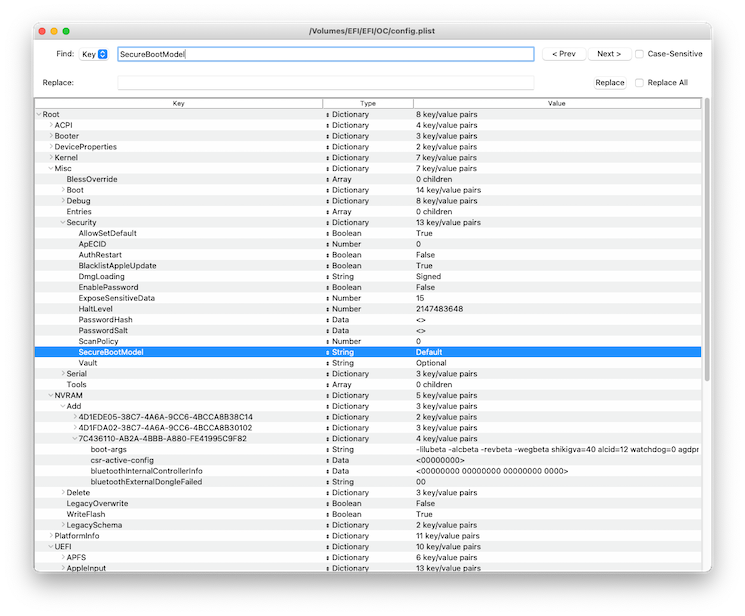Select the Entries array row
The width and height of the screenshot is (745, 616).
368,212
